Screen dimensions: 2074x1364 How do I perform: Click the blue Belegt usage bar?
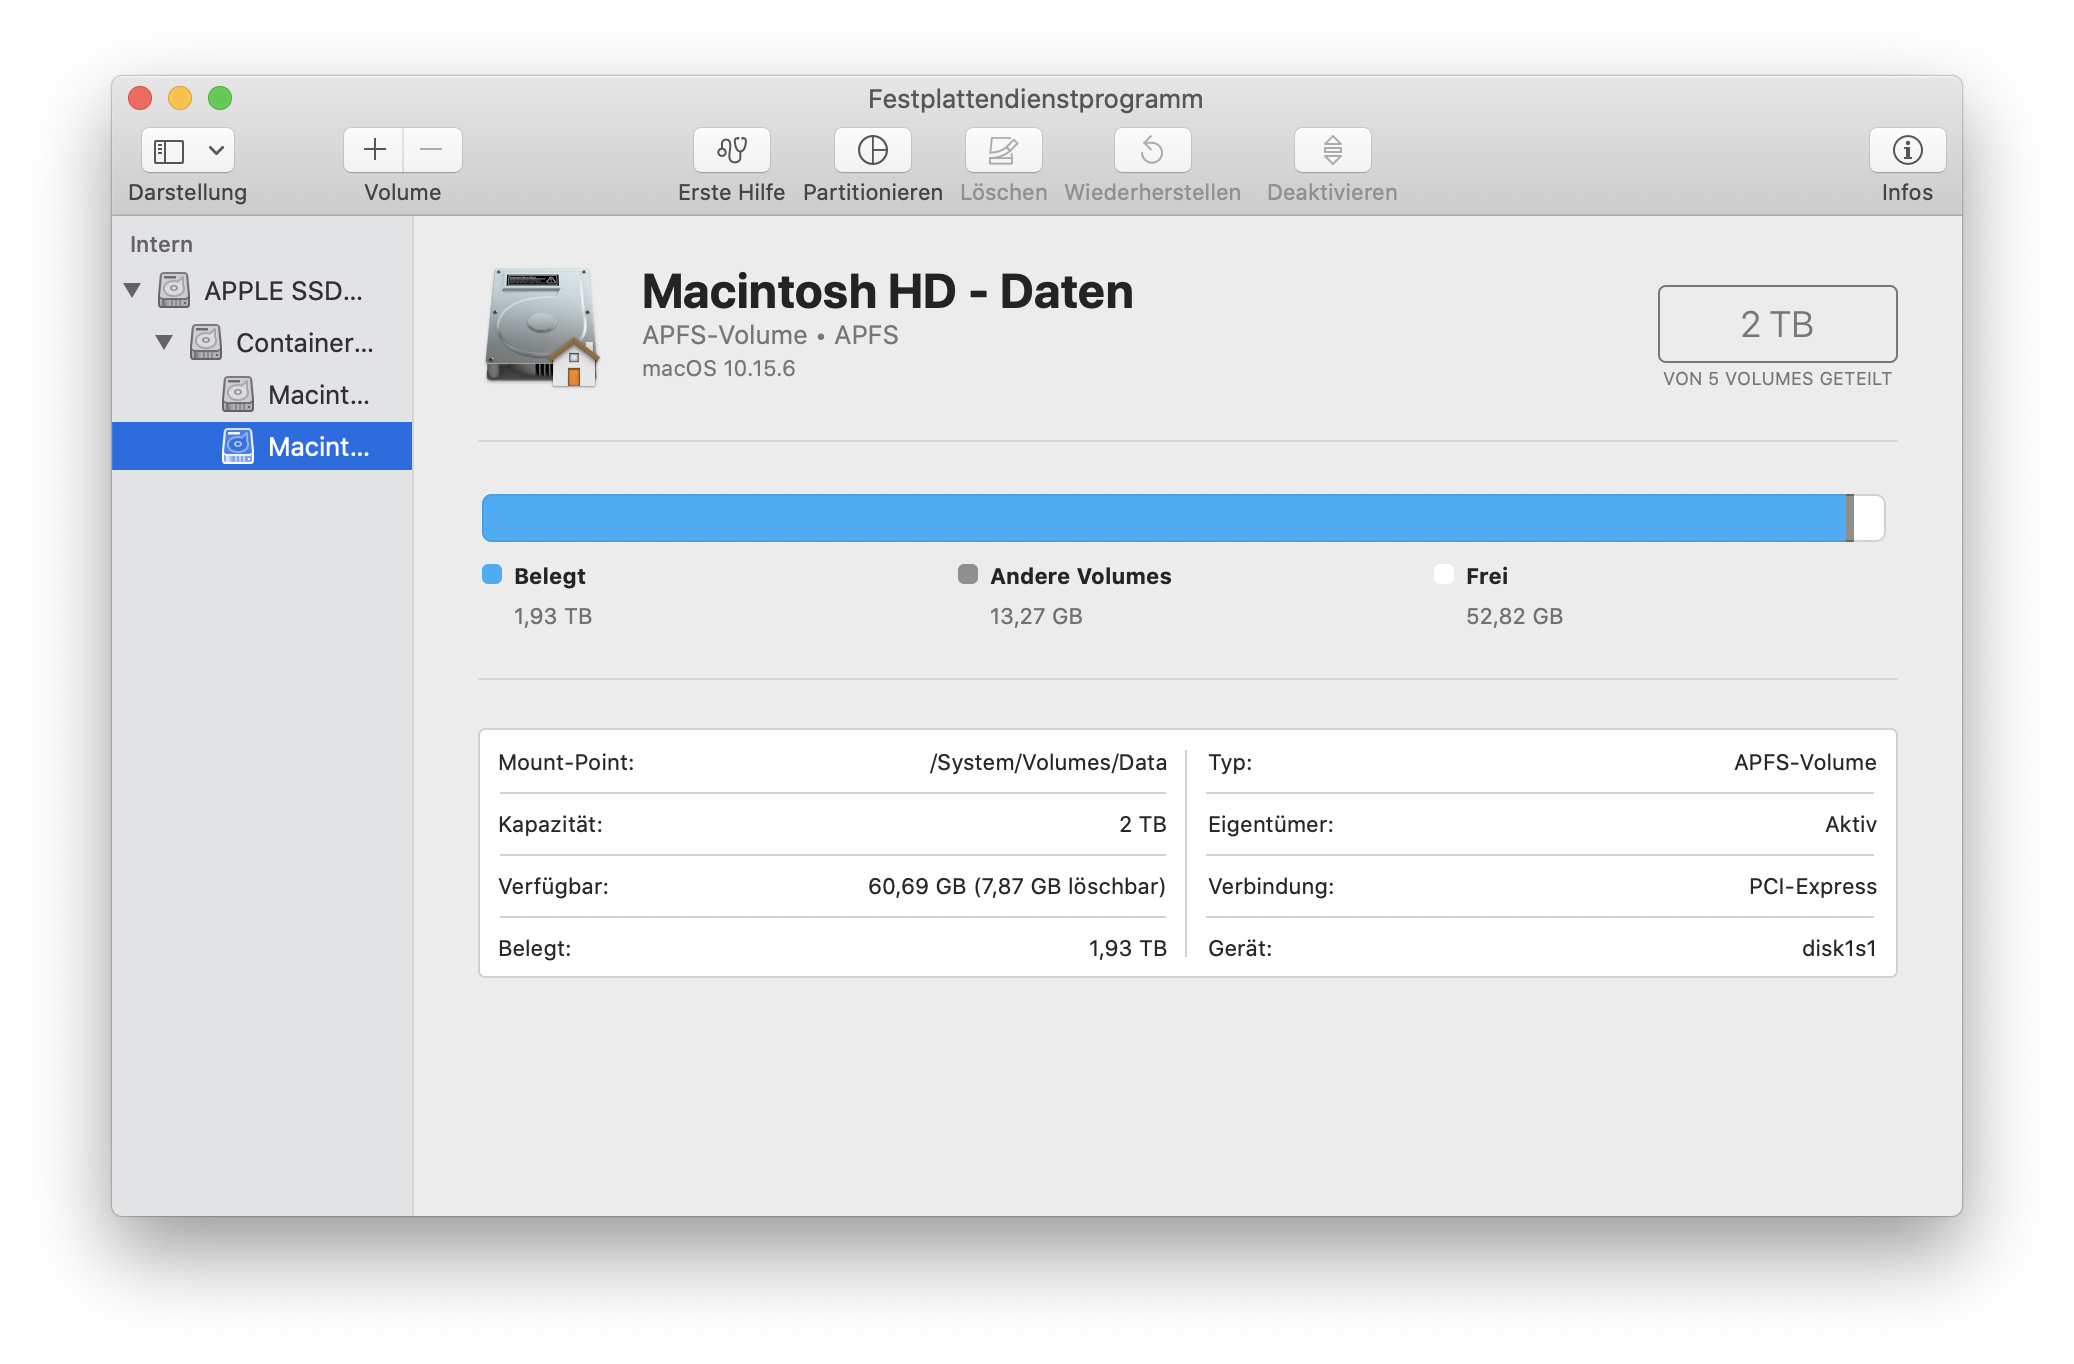(x=1160, y=518)
